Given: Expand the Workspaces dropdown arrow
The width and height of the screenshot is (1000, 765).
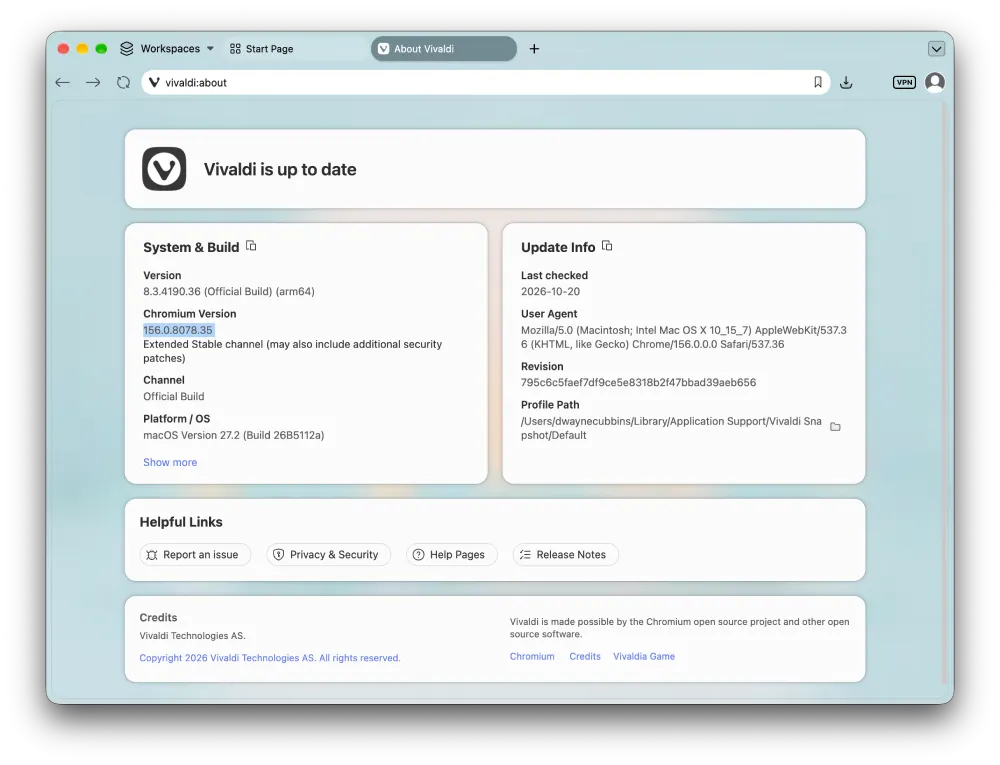Looking at the screenshot, I should 210,48.
